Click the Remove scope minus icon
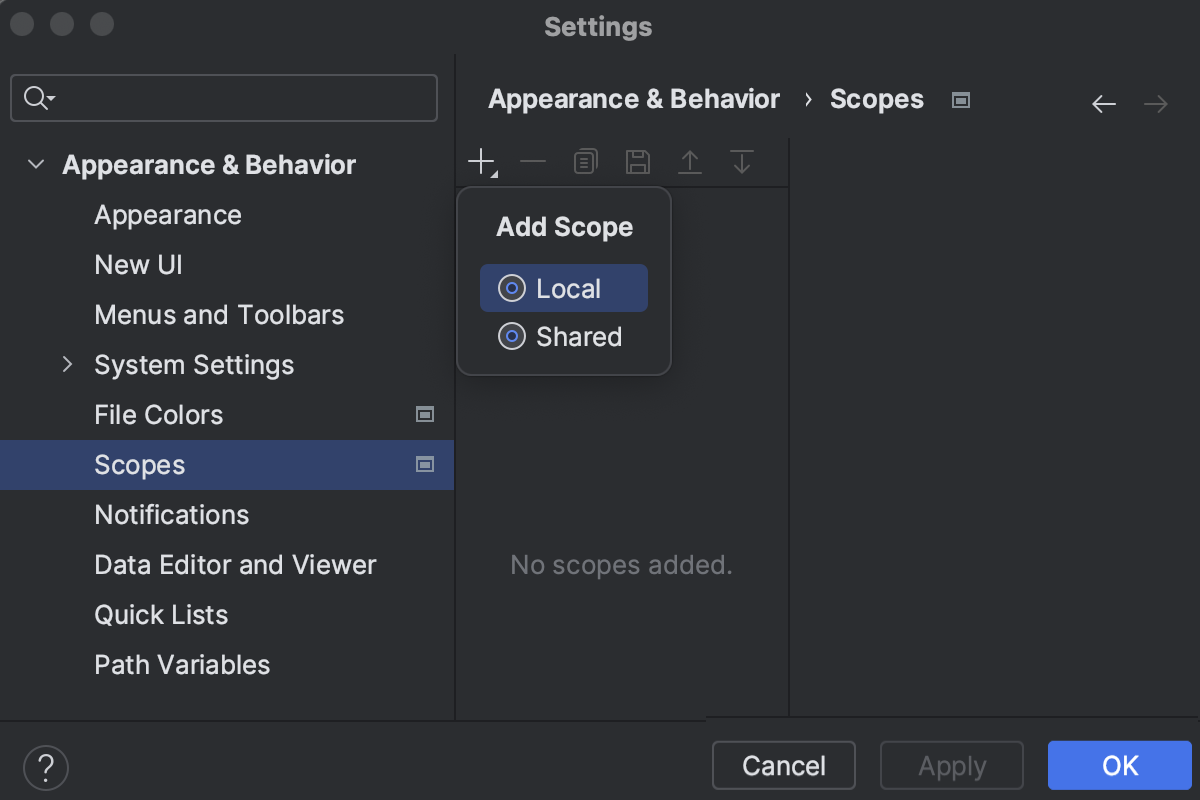1200x800 pixels. tap(534, 160)
